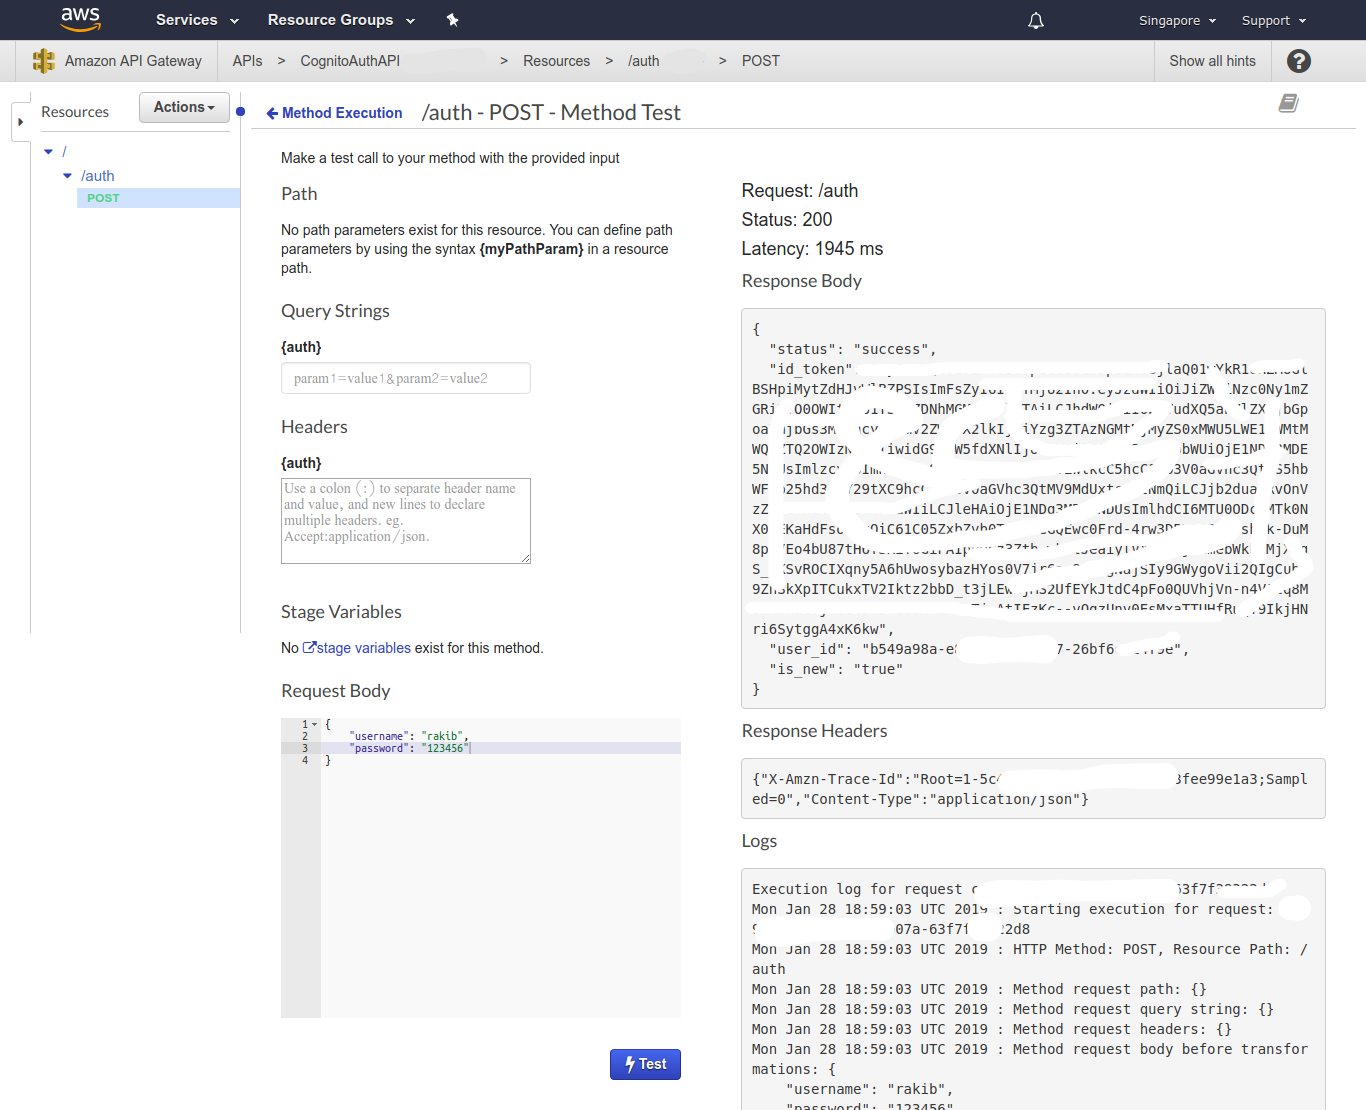Open the Support menu
This screenshot has height=1110, width=1366.
click(x=1274, y=20)
